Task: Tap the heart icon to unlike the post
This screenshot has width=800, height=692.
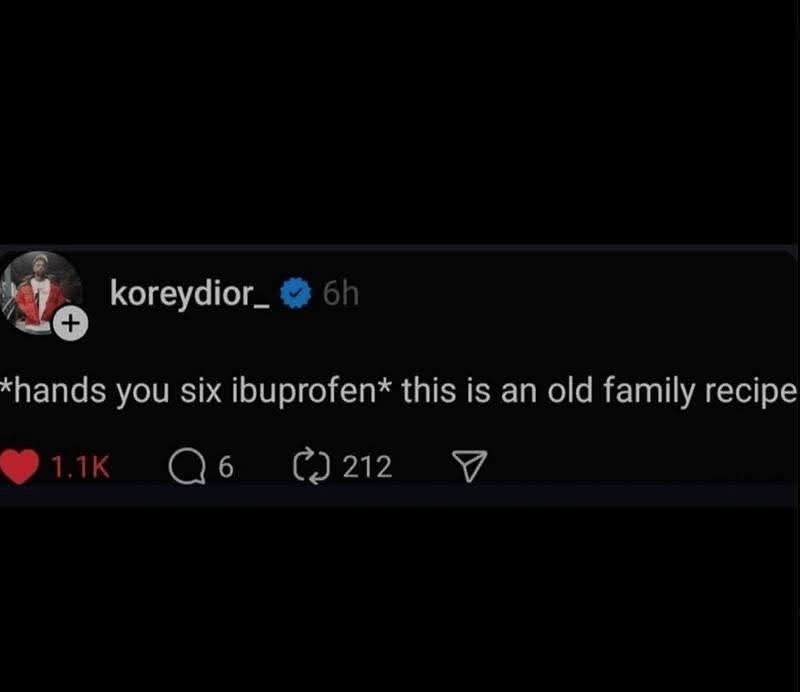Action: (x=22, y=462)
